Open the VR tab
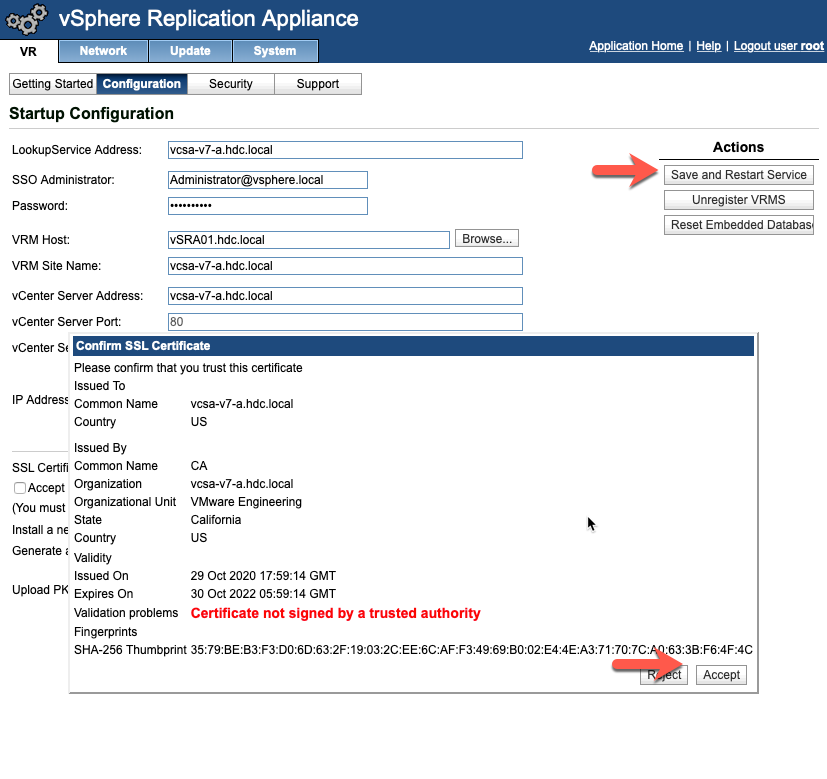Image resolution: width=827 pixels, height=779 pixels. (x=28, y=51)
